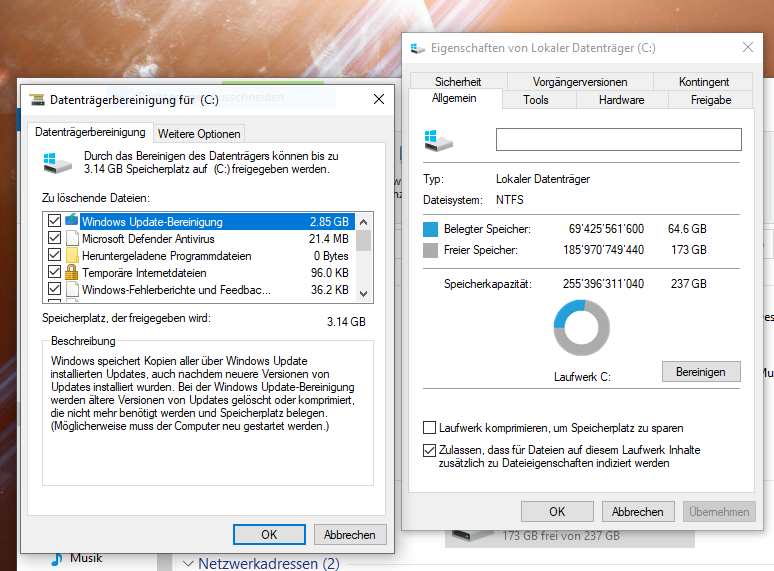Viewport: 774px width, 571px height.
Task: Close the Eigenschaften von Lokaler Datenträger window
Action: (x=748, y=47)
